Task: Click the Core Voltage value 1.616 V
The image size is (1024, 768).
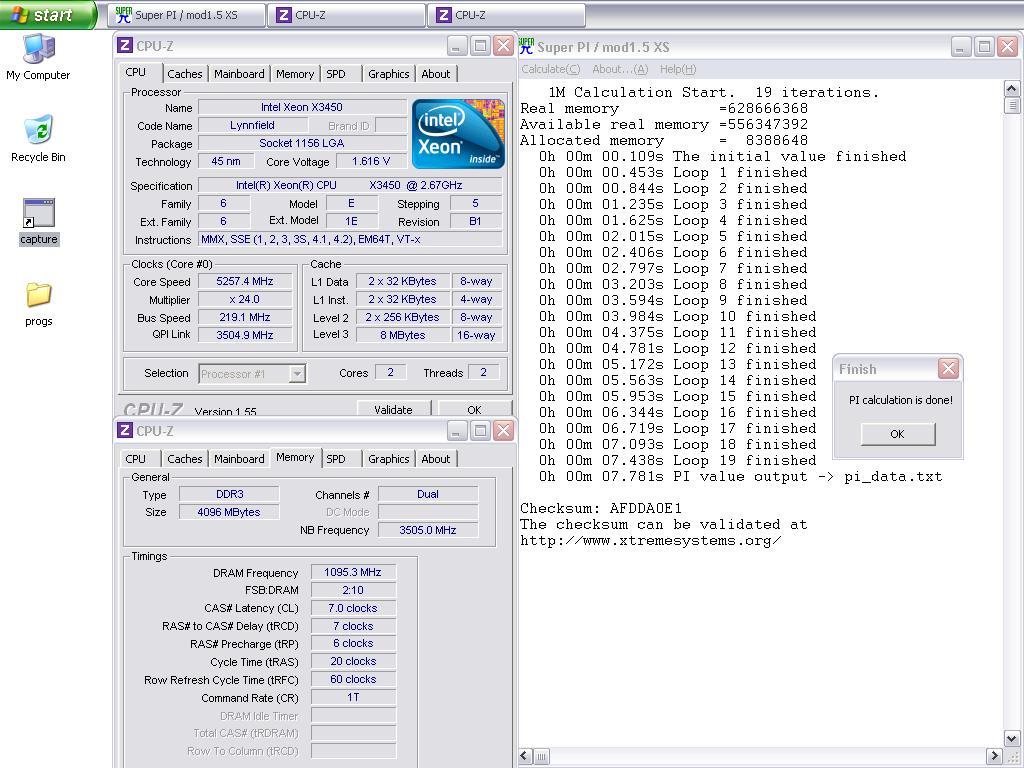Action: coord(371,161)
